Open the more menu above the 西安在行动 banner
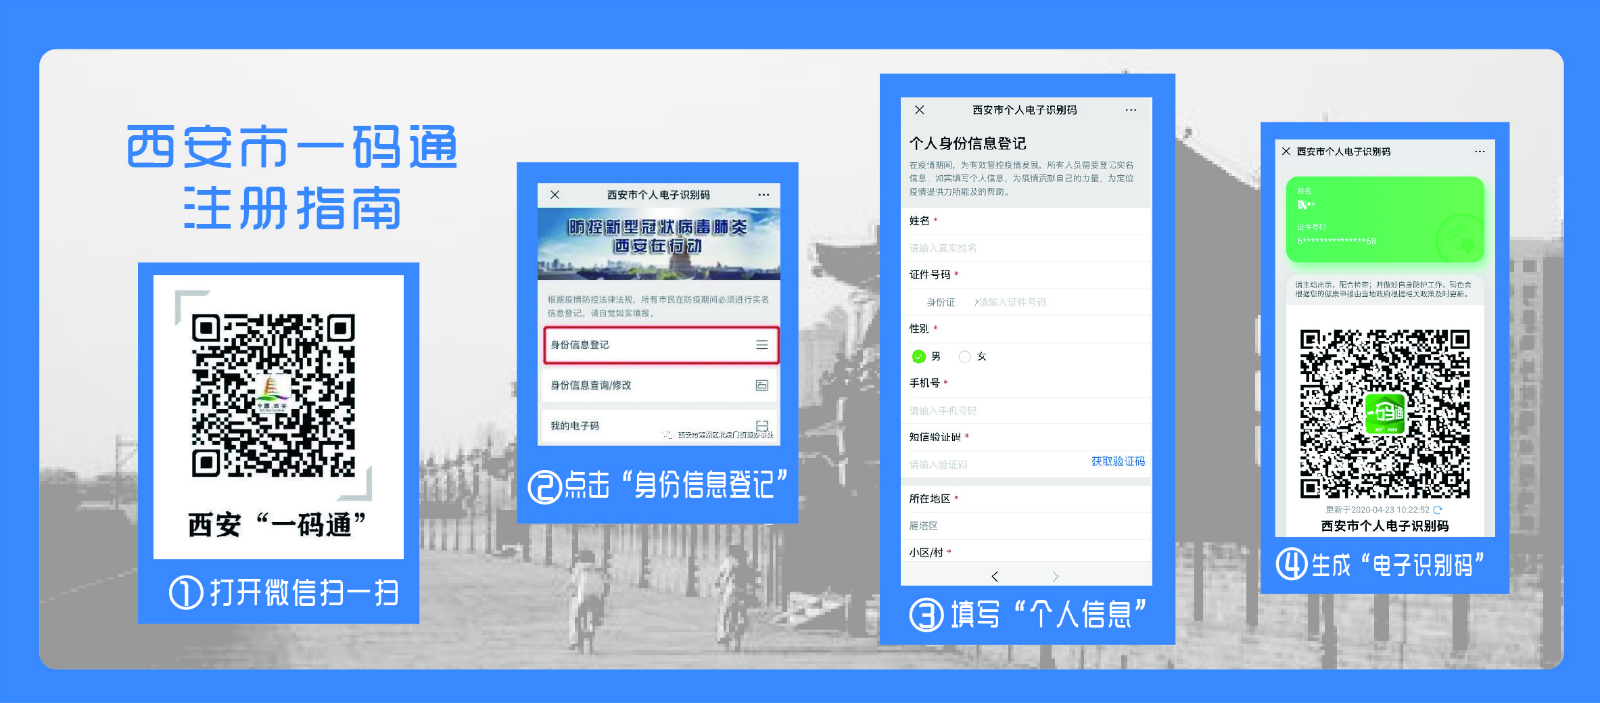Screen dimensions: 1600x703 [764, 195]
